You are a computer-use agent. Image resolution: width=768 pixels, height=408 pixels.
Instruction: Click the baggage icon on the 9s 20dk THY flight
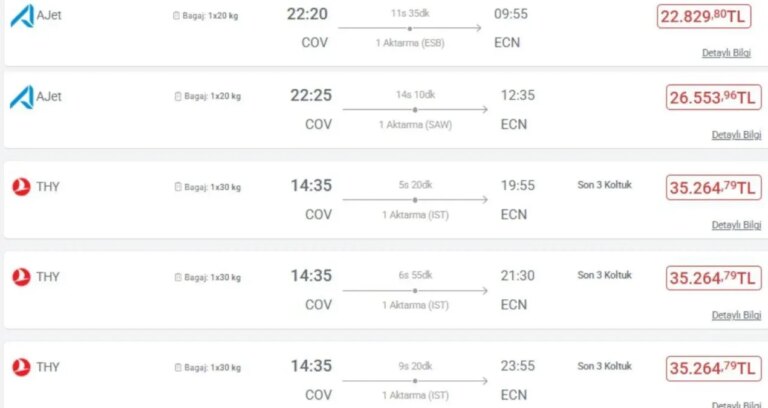click(178, 367)
